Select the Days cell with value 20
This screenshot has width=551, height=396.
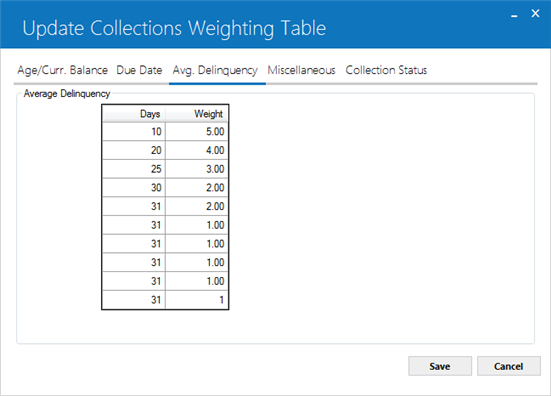[134, 150]
